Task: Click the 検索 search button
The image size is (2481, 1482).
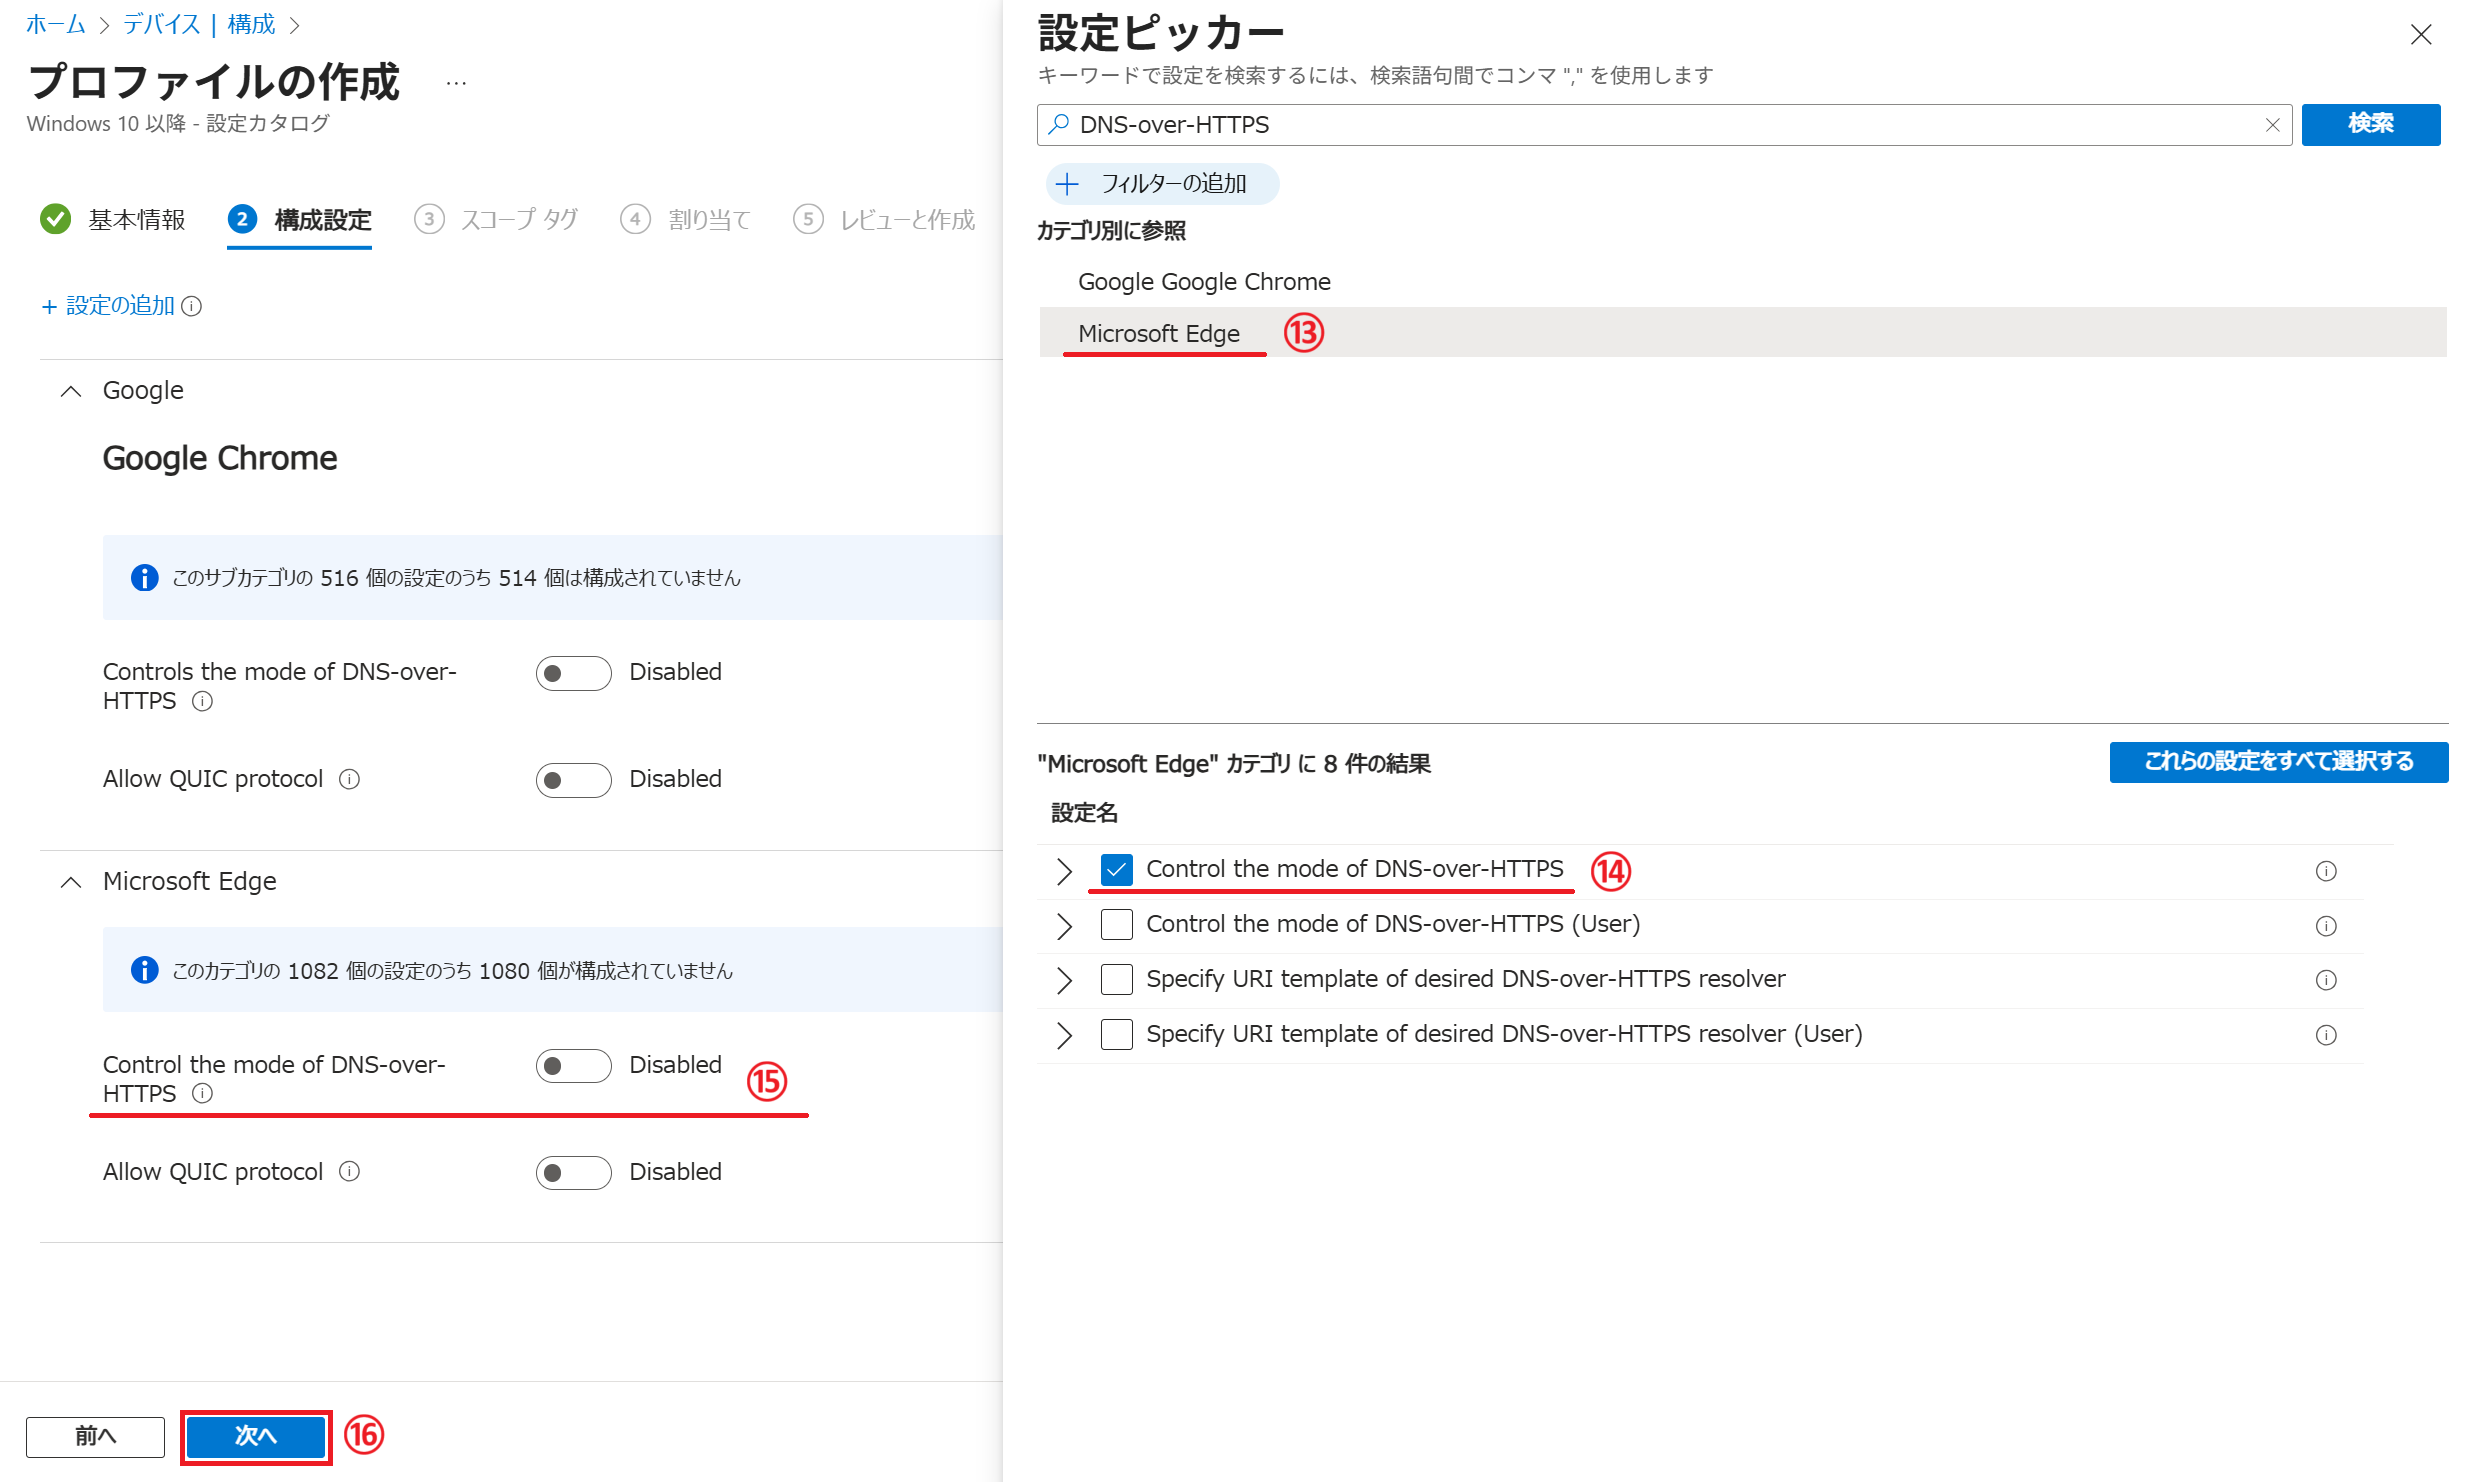Action: [2370, 124]
